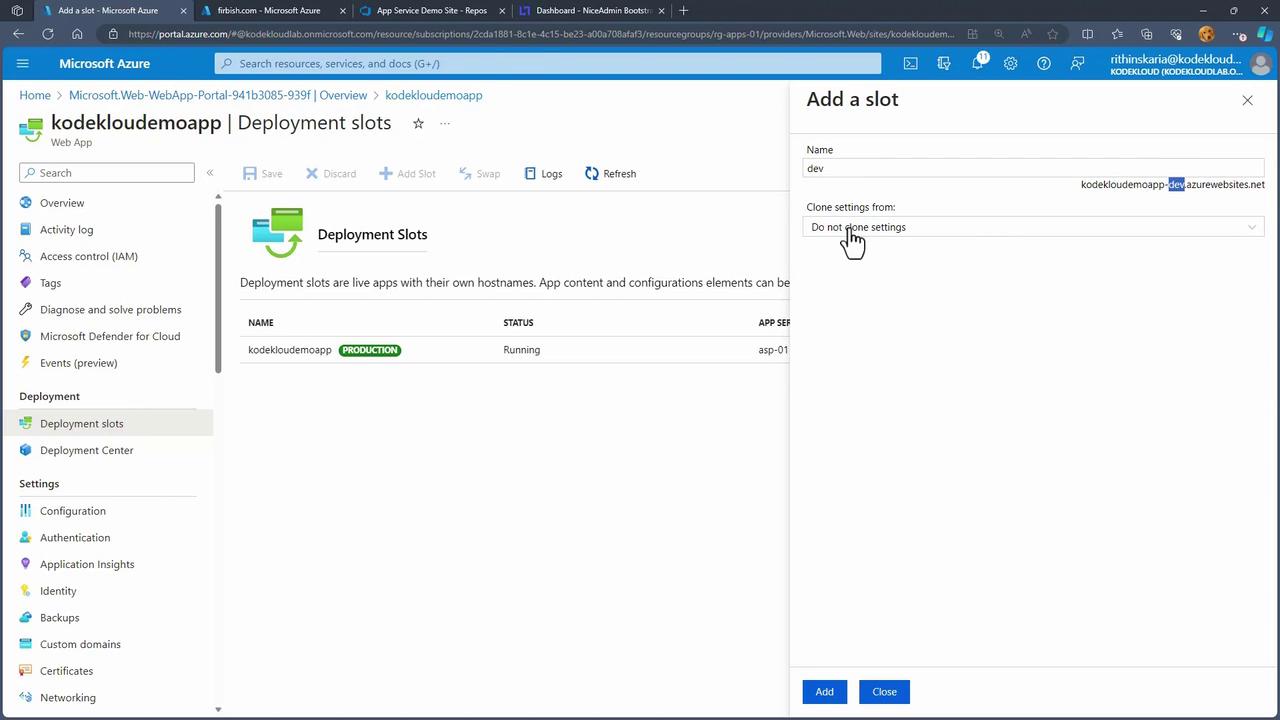Screen dimensions: 1280x720
Task: Open the browser home page
Action: [x=77, y=34]
